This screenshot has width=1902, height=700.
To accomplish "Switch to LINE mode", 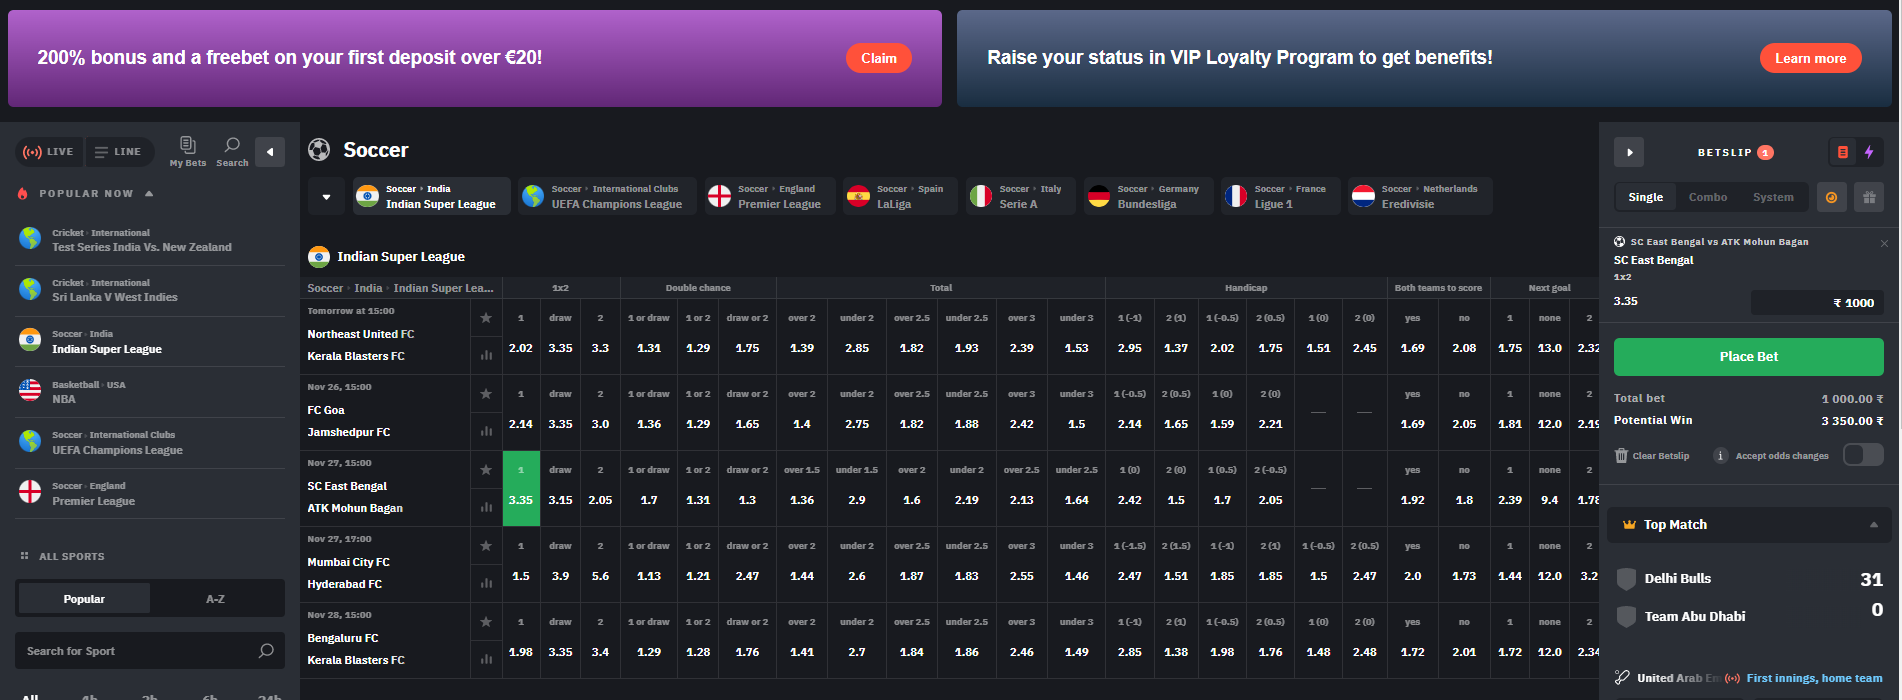I will tap(118, 152).
